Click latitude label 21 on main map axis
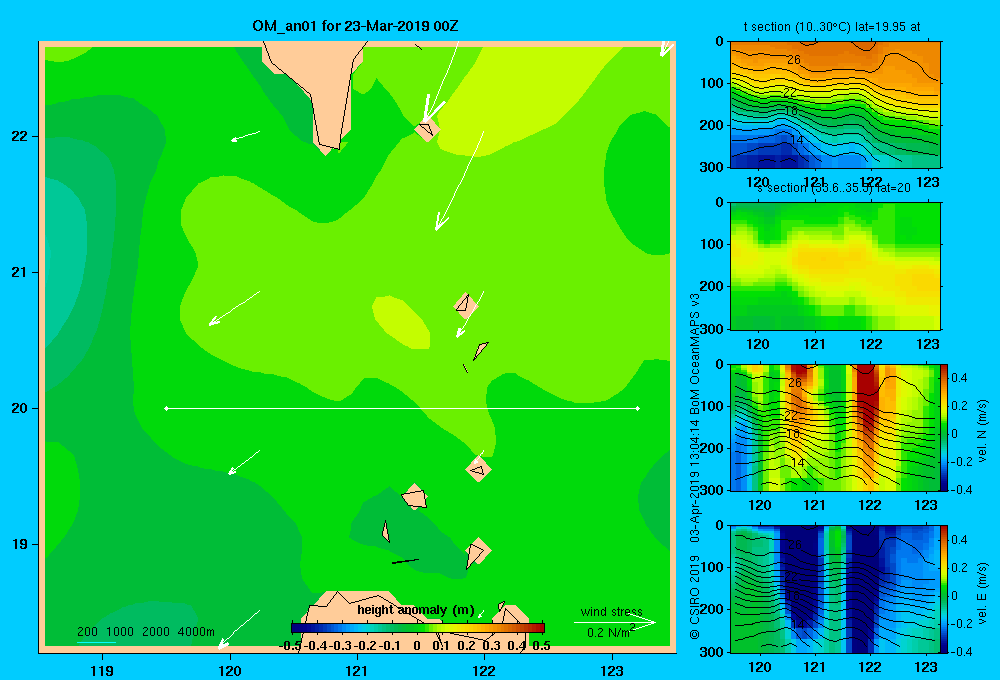1000x680 pixels. (x=20, y=272)
